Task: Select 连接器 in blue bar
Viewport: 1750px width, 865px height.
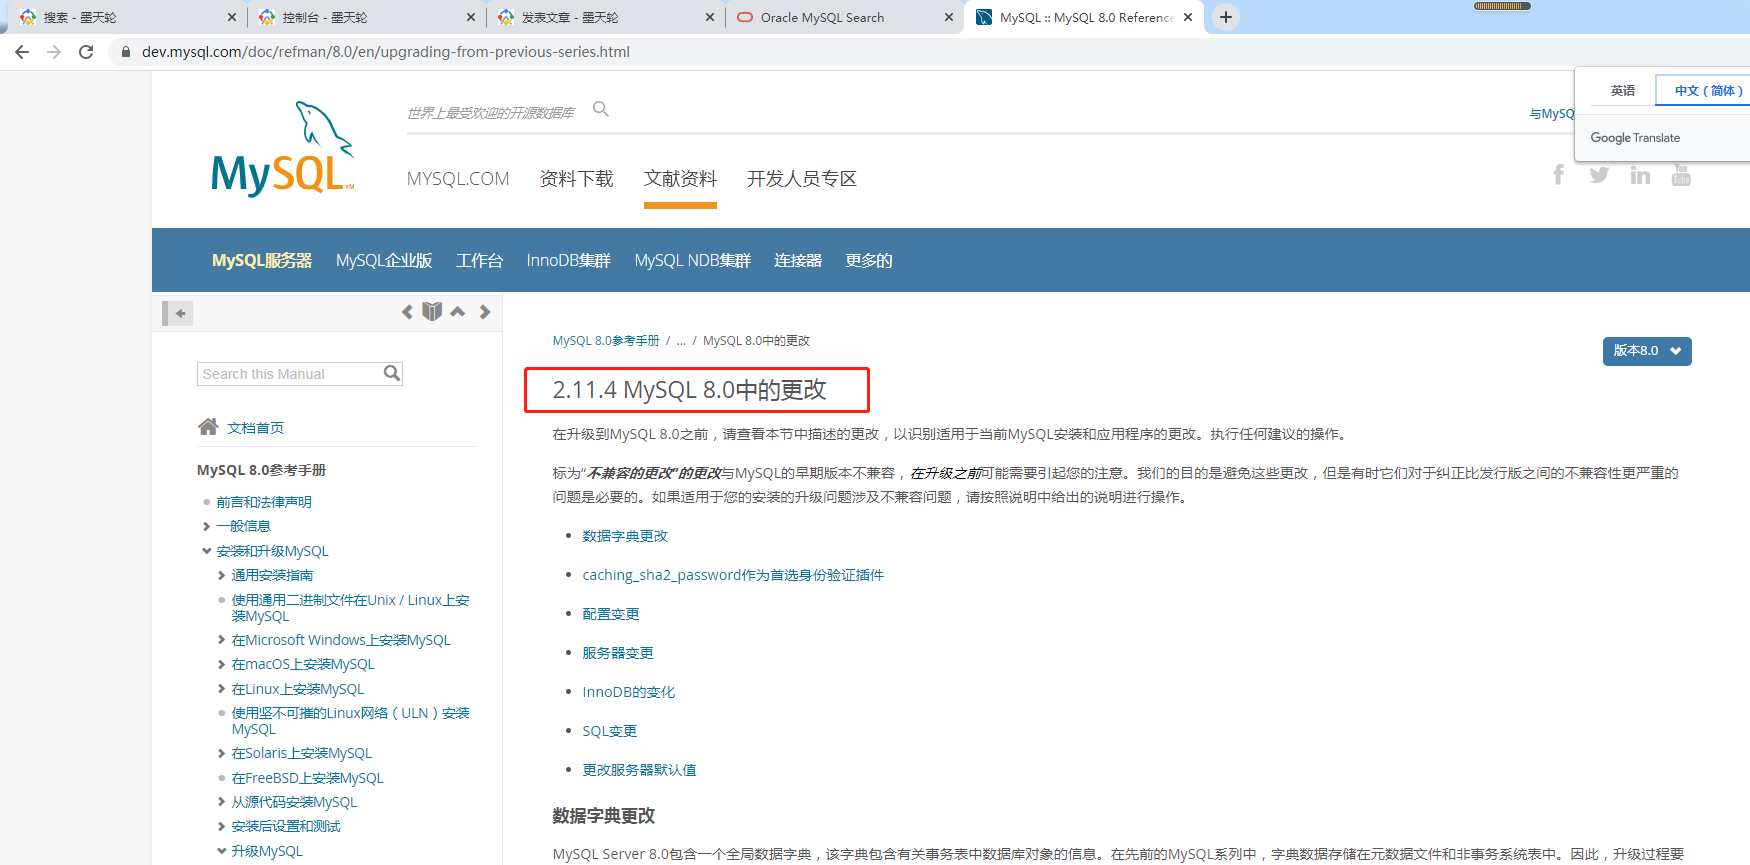Action: 798,260
